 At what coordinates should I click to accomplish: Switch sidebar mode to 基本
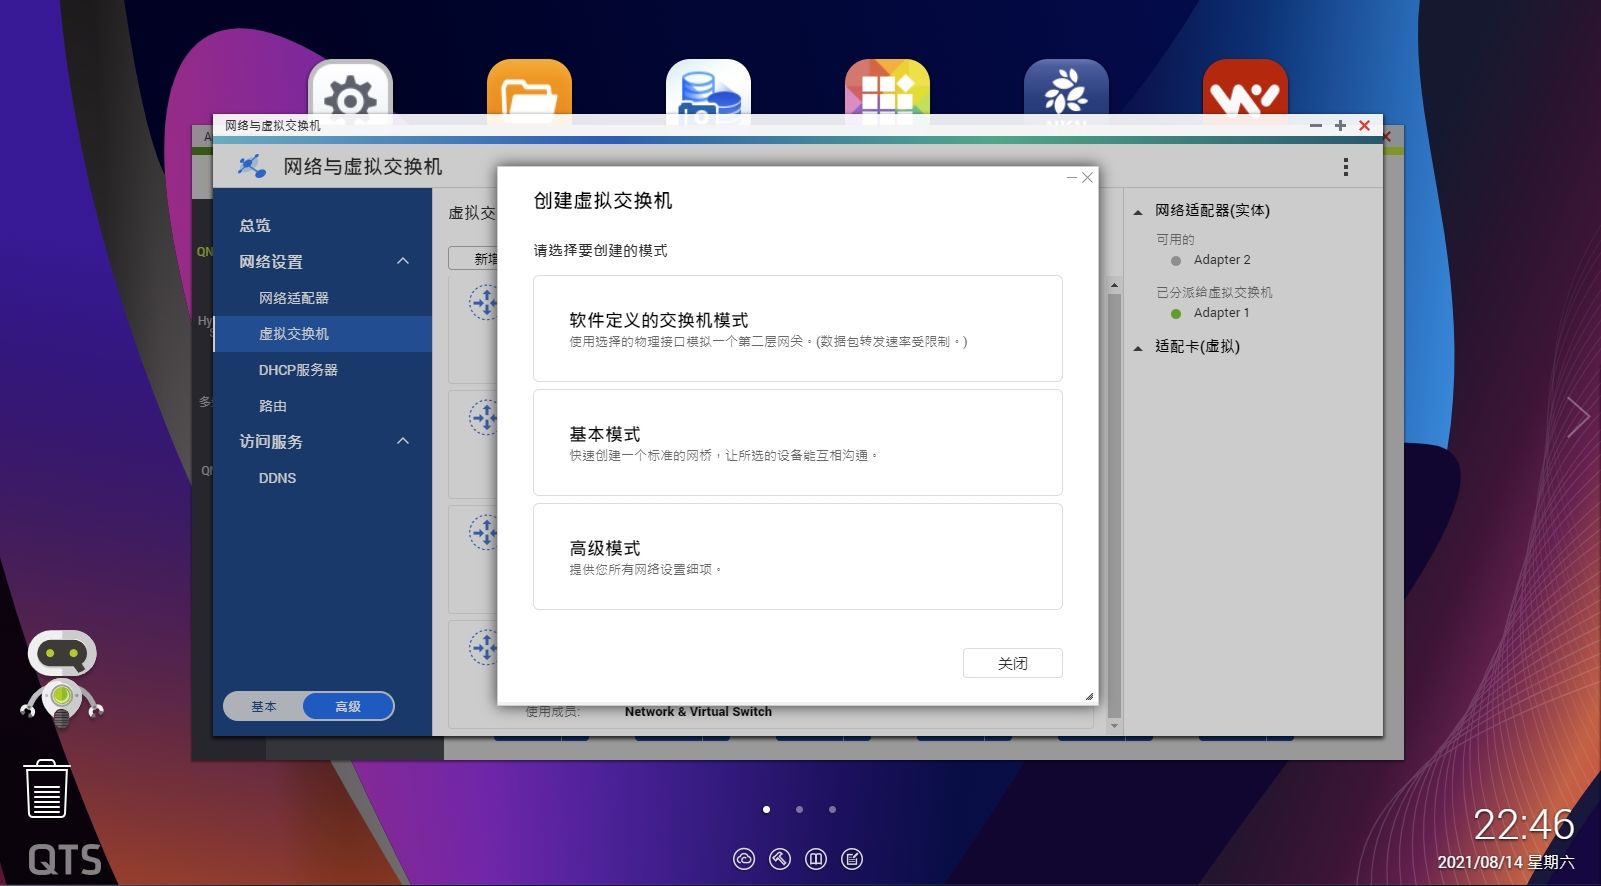264,706
